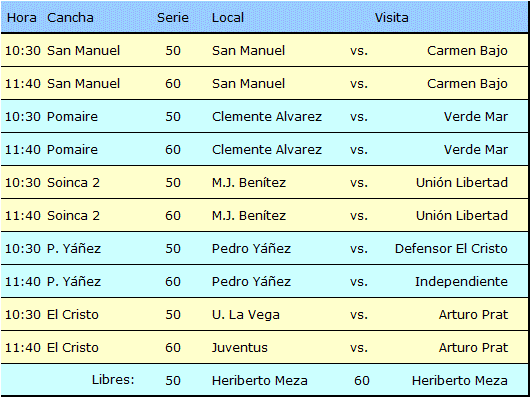Click Verde Mar in the 11:40 Pomaire row

(476, 150)
